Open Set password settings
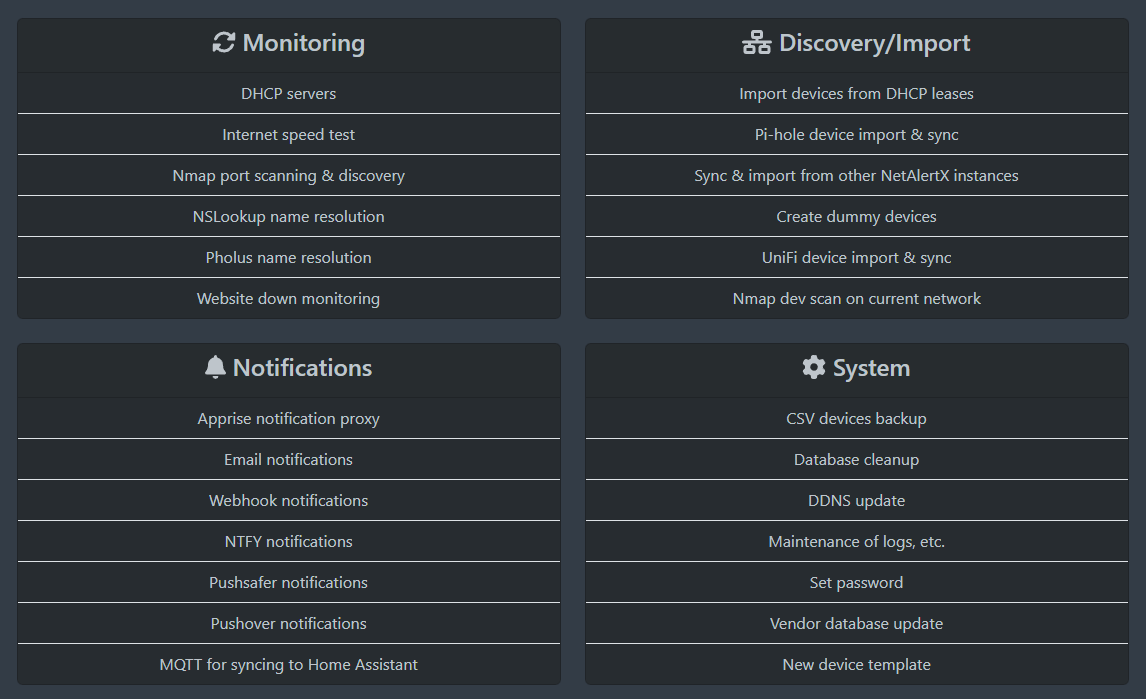This screenshot has height=699, width=1146. [856, 582]
